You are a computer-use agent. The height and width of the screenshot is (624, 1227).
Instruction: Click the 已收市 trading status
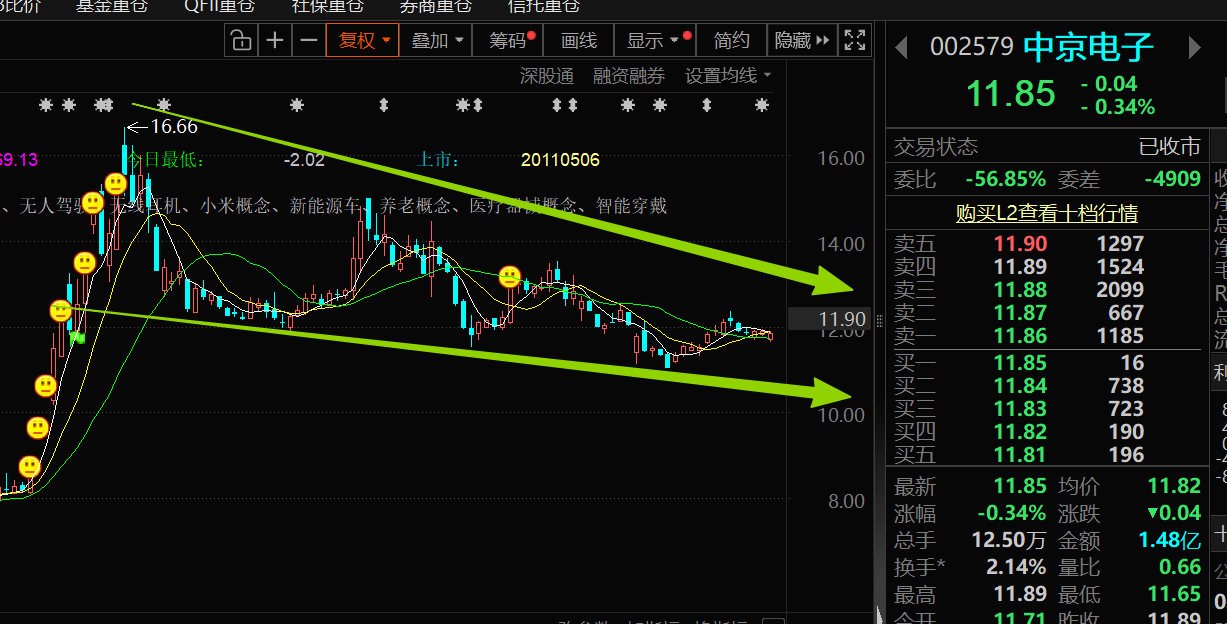(1170, 148)
